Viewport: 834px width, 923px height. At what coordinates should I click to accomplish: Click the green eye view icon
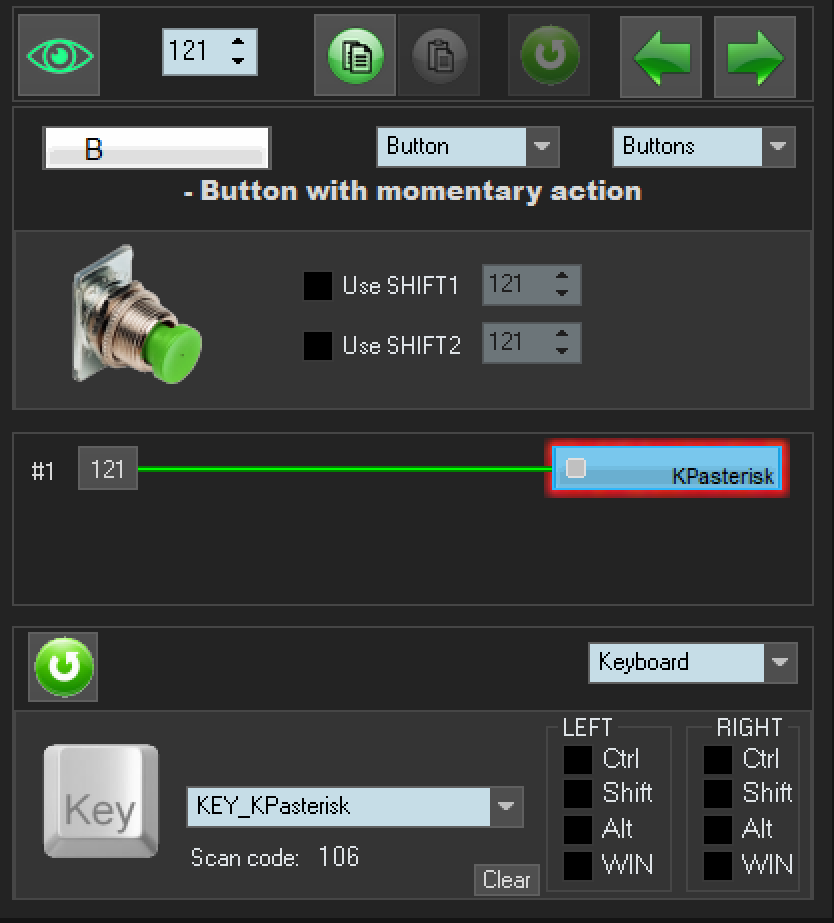[60, 55]
